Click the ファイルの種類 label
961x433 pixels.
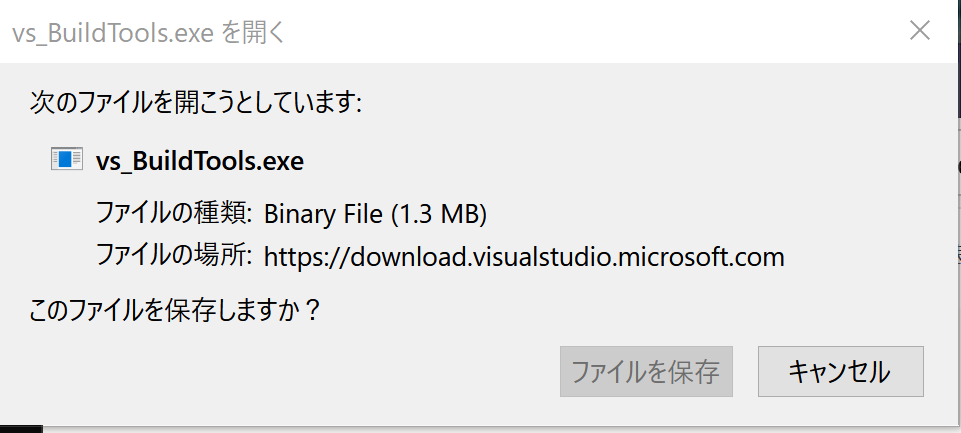coord(174,213)
